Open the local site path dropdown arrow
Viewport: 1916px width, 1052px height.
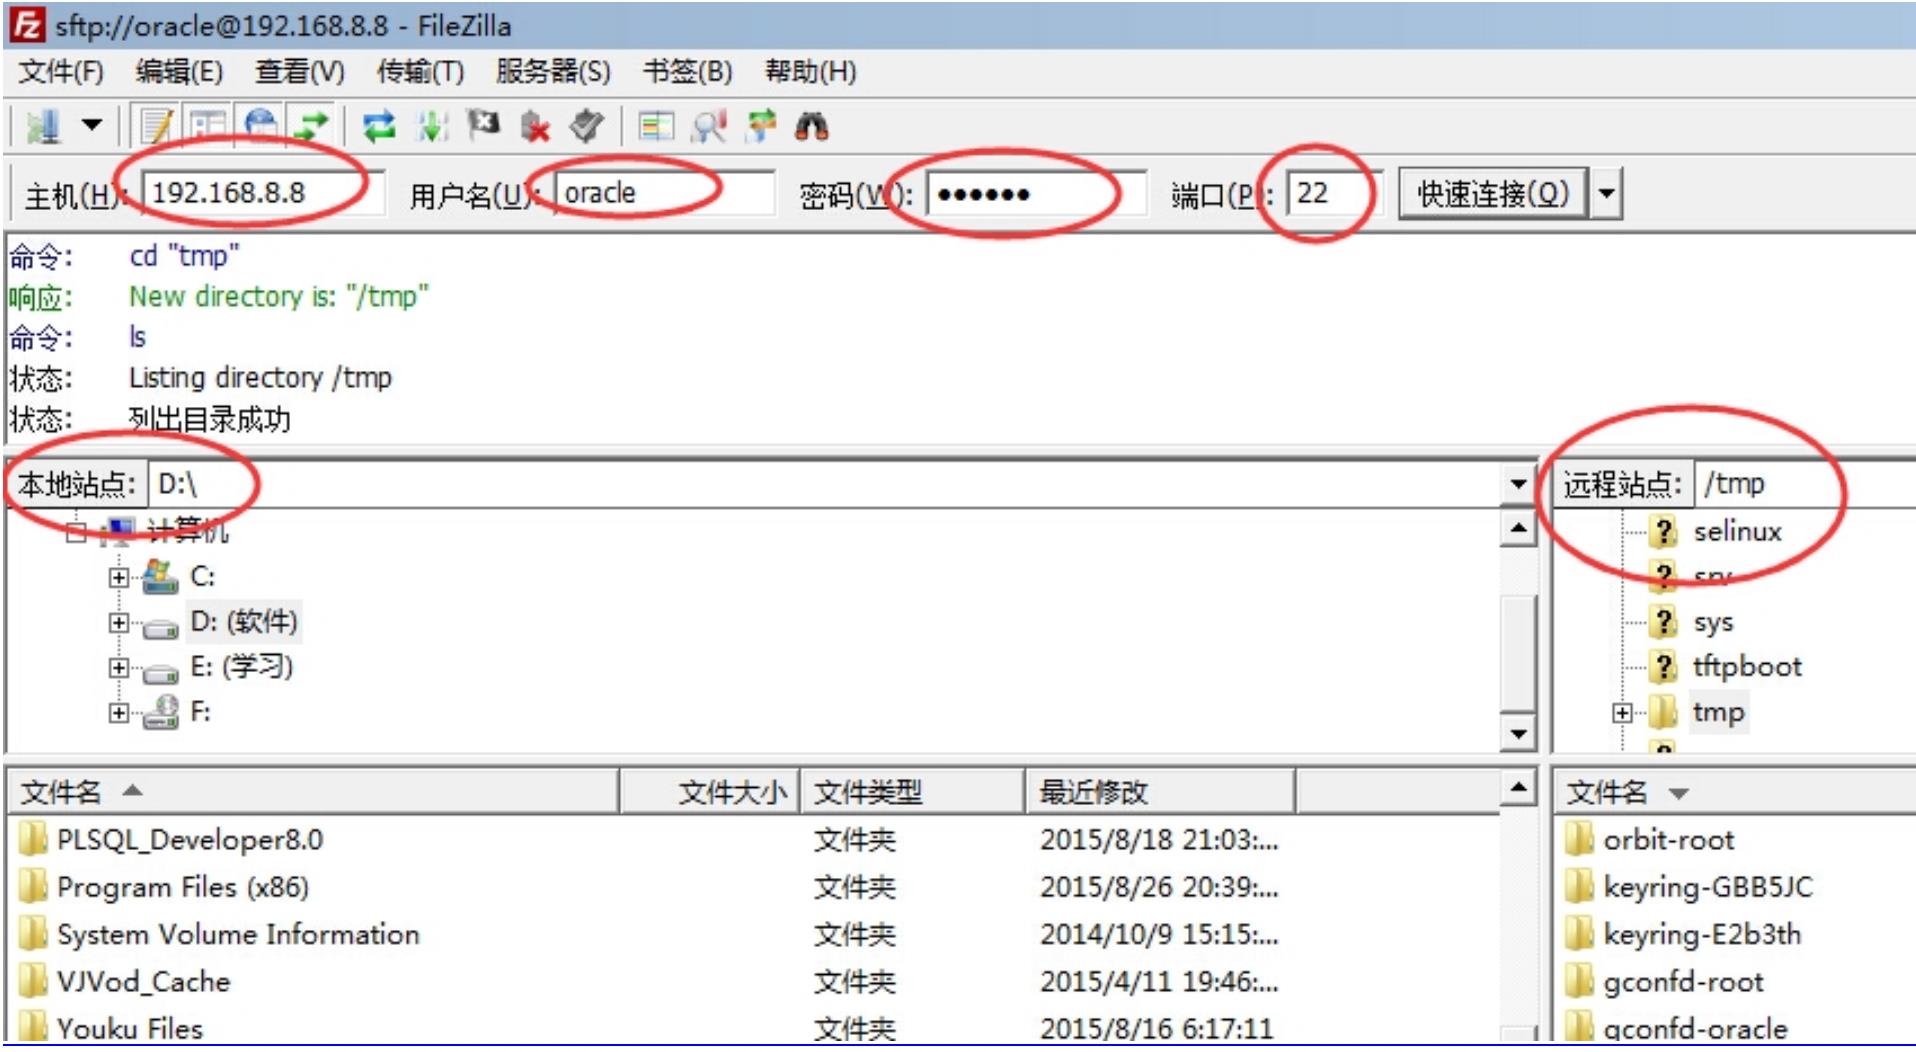pyautogui.click(x=1518, y=485)
